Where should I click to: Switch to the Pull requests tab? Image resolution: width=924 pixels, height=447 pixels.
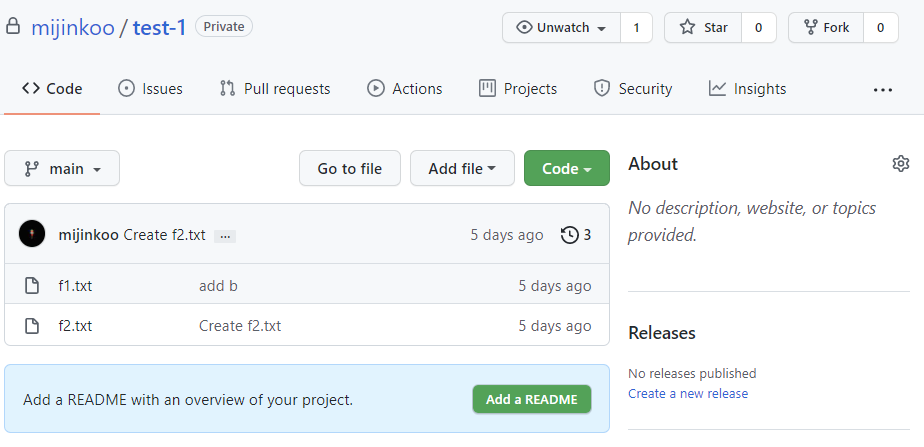275,89
